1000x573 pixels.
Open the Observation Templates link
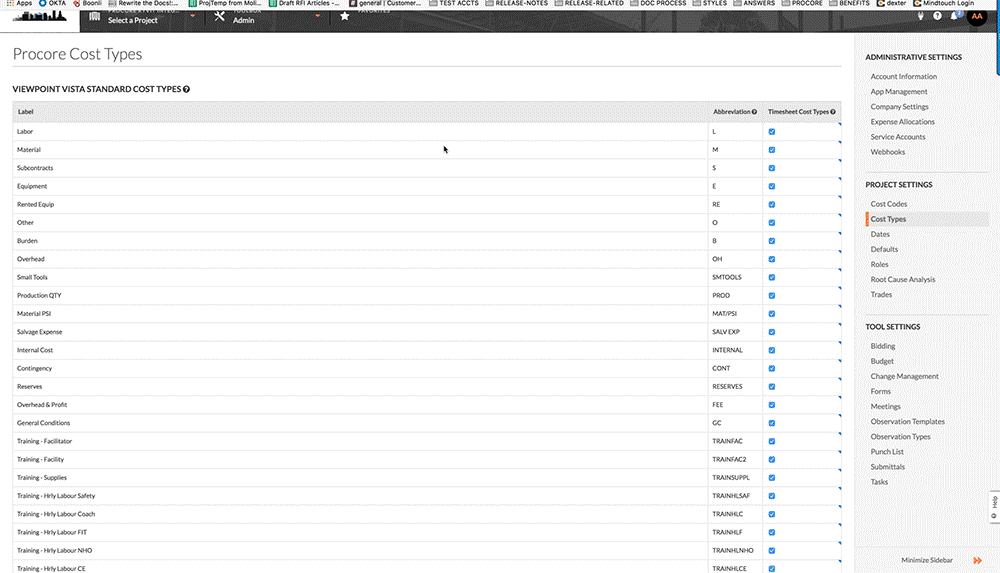coord(907,422)
